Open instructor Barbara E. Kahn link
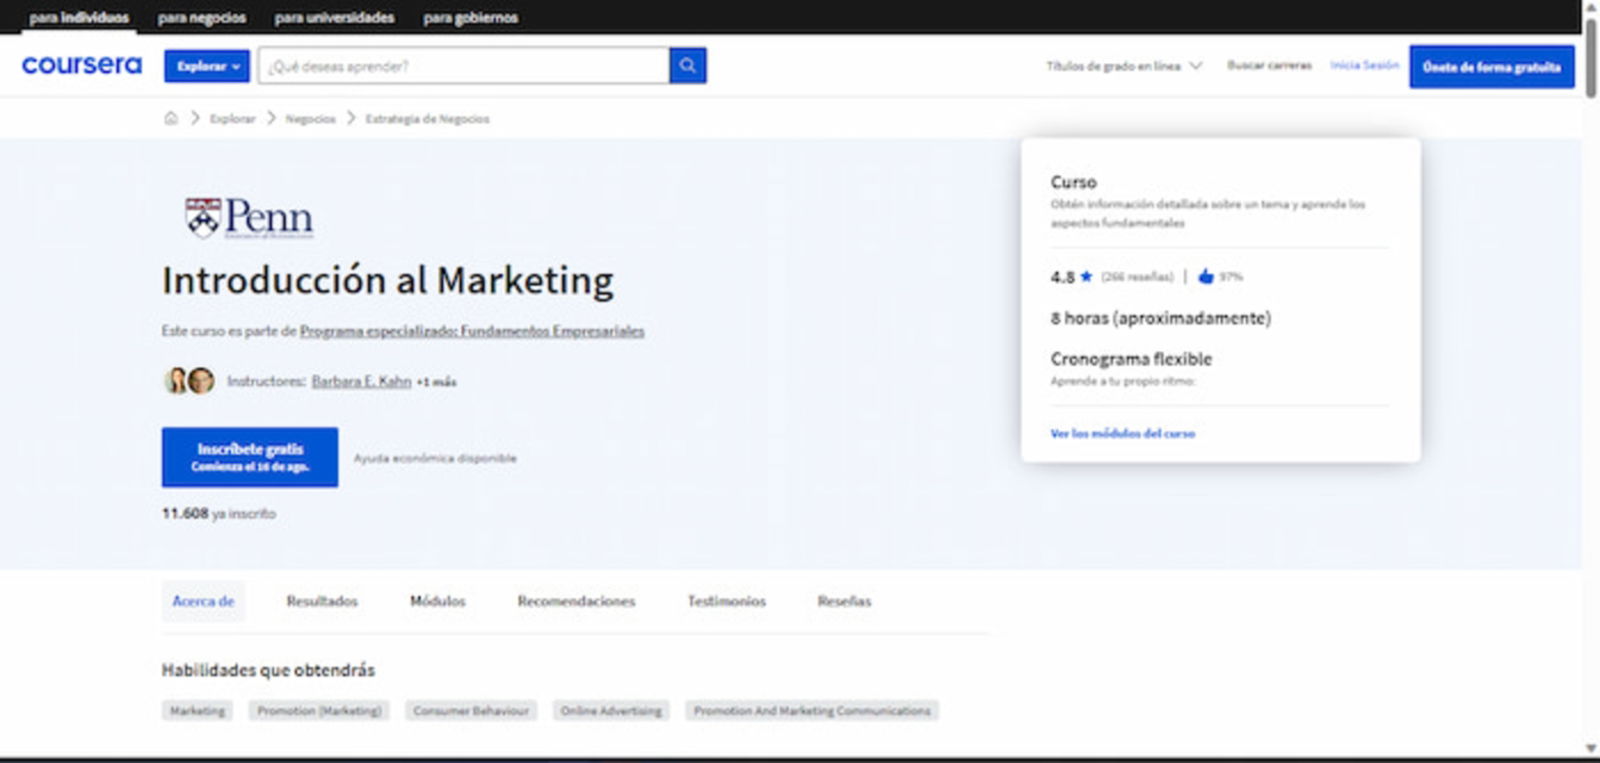Screen dimensions: 1600x763 361,381
